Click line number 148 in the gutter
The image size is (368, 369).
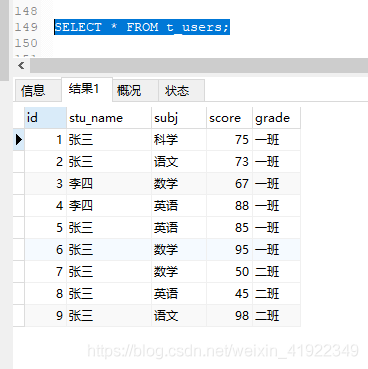point(26,11)
